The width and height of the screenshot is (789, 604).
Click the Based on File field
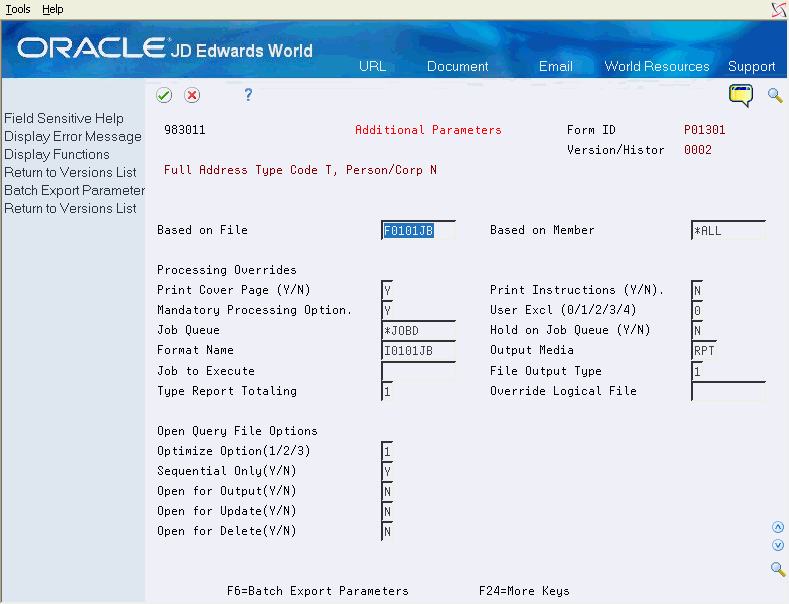point(419,231)
